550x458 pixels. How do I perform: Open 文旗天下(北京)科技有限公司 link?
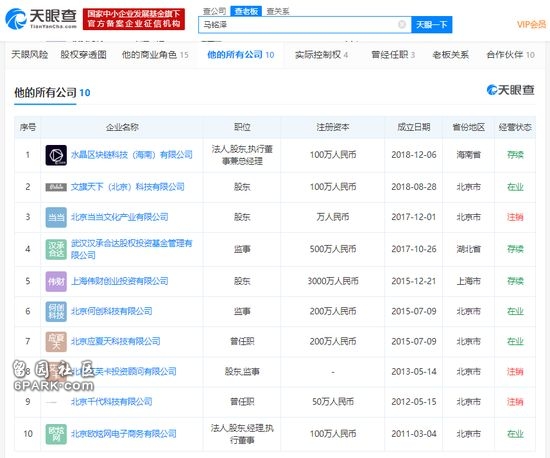pyautogui.click(x=128, y=187)
